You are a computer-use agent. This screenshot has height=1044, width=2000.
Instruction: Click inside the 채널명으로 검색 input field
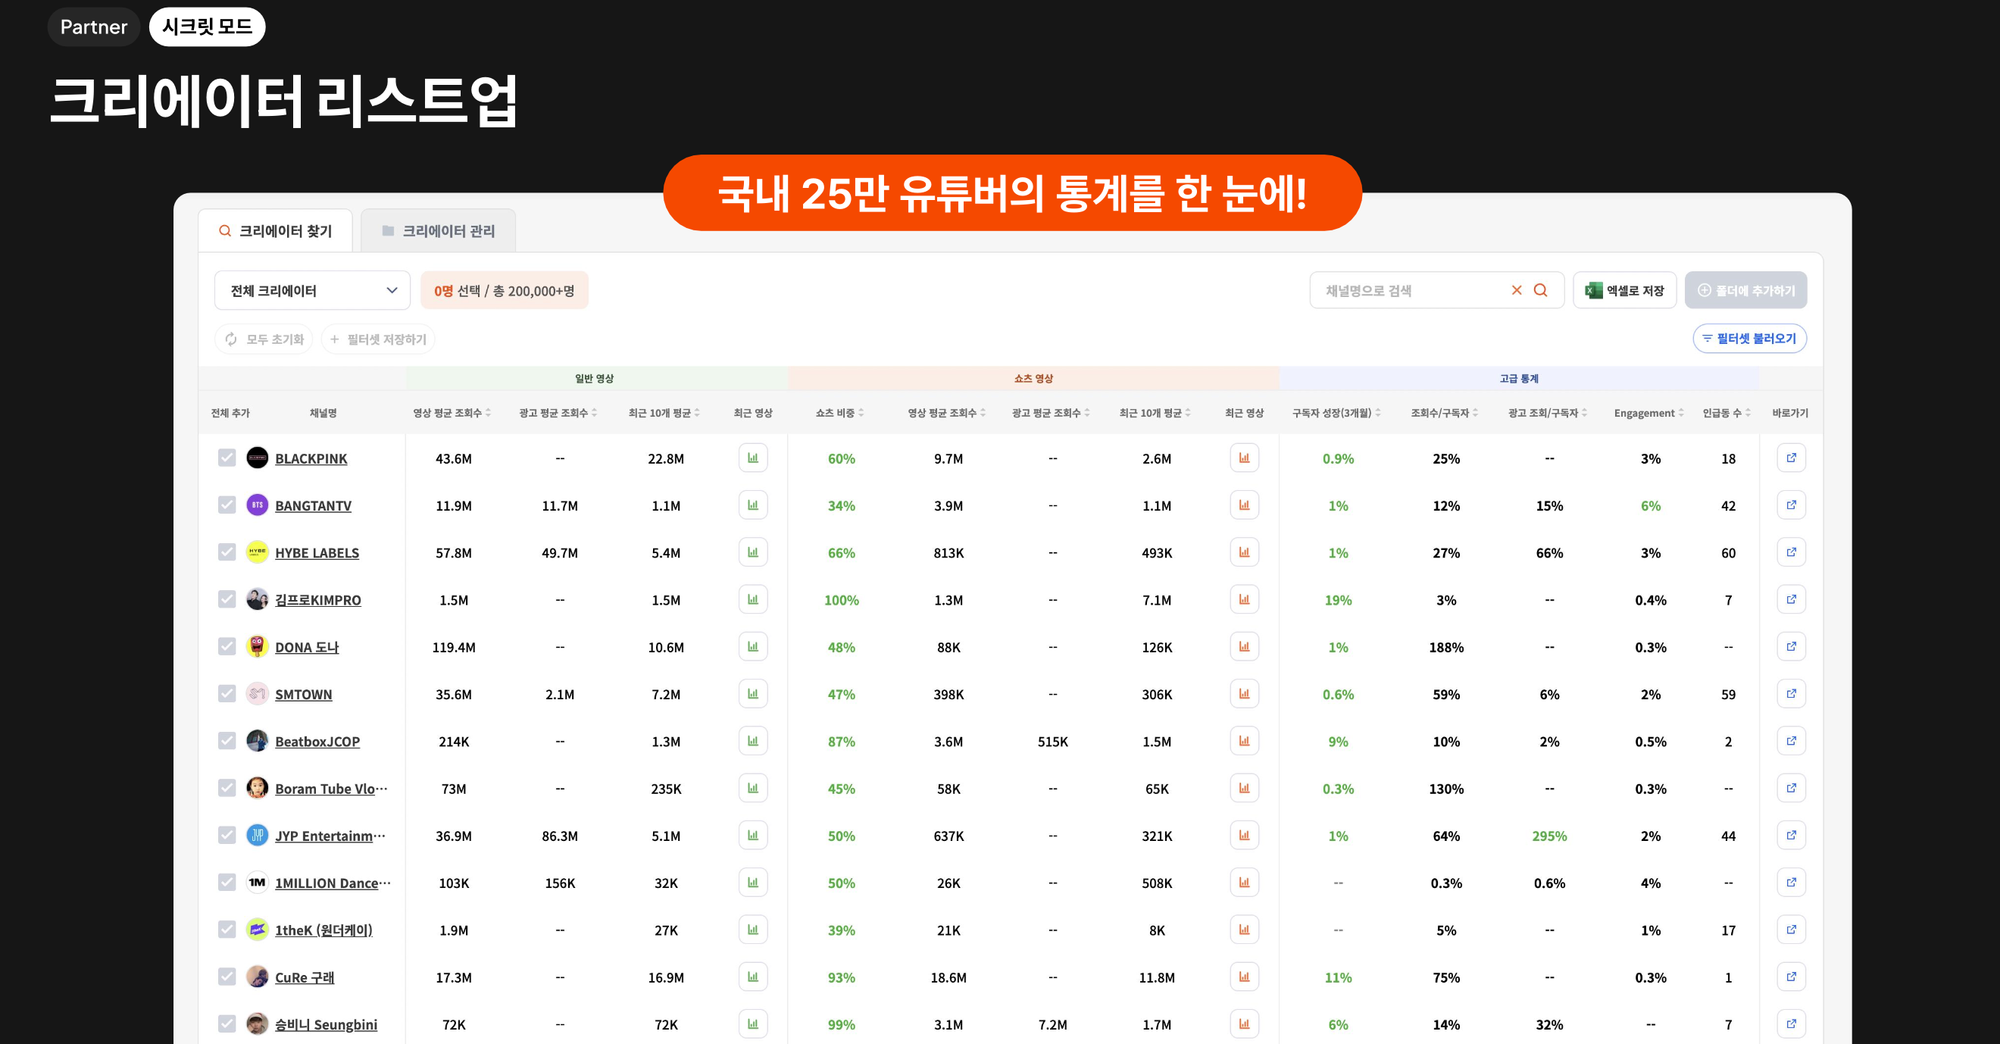pyautogui.click(x=1400, y=290)
